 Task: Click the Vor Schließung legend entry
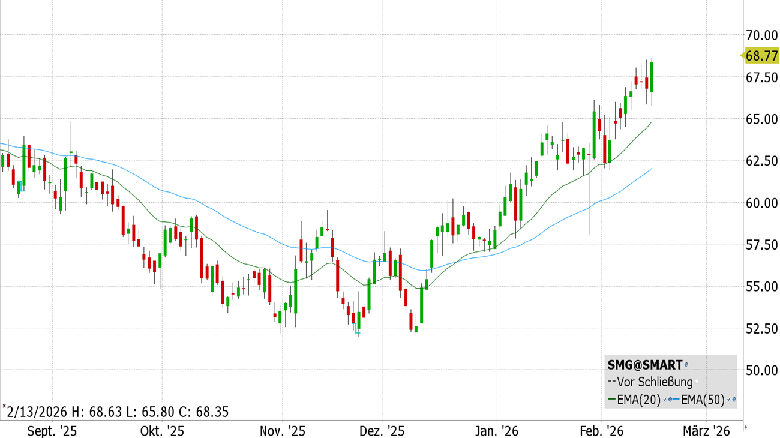pos(655,382)
